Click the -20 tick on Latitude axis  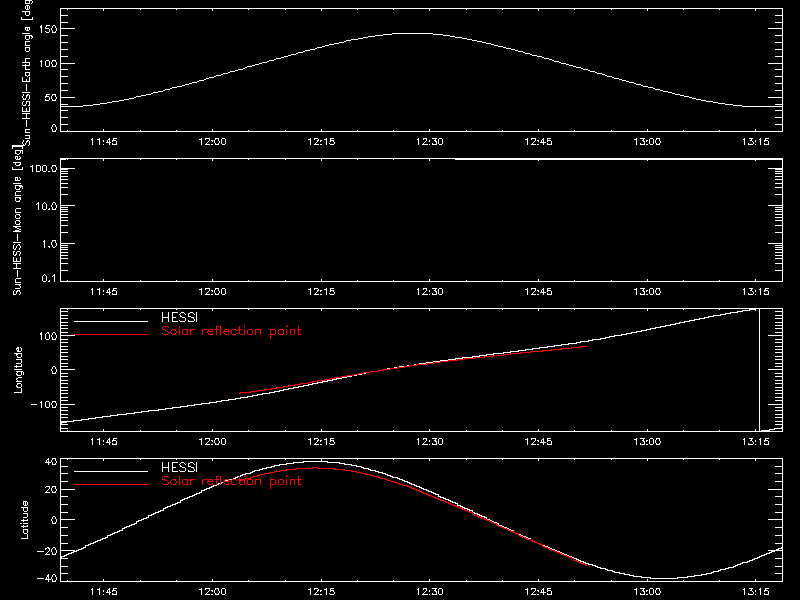47,551
